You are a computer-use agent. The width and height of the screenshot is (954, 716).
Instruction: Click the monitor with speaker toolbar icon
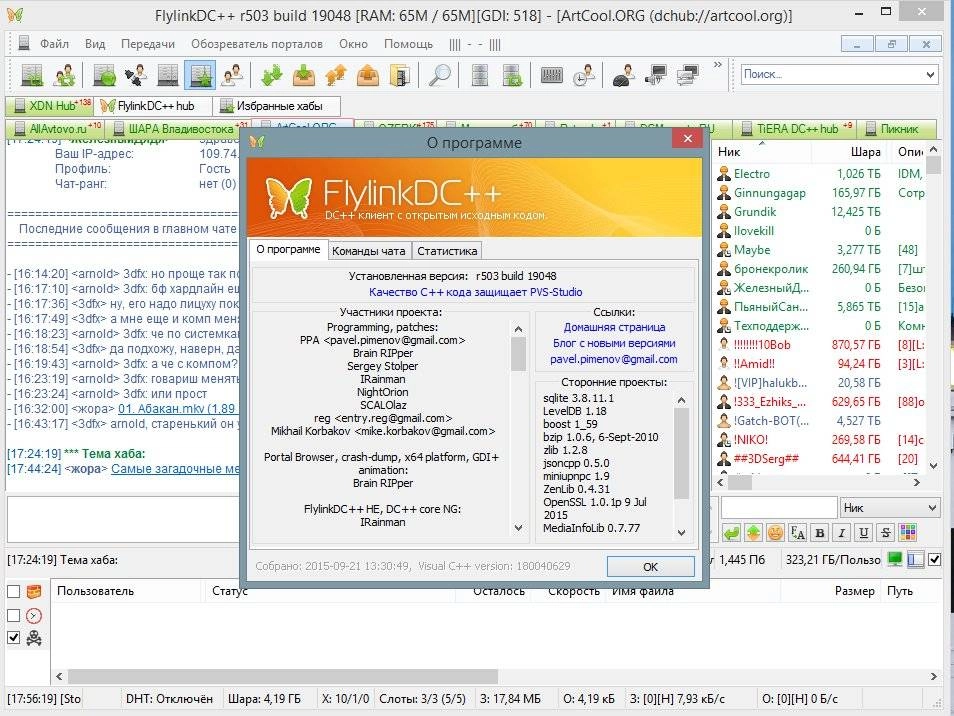(656, 75)
